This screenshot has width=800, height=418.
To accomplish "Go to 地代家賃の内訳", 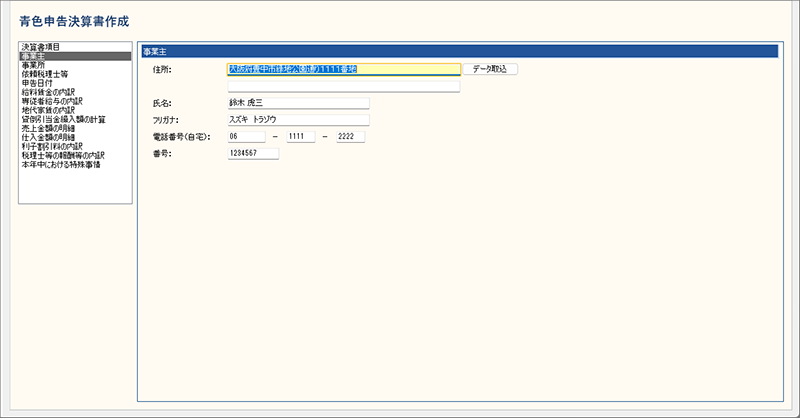I will tap(48, 110).
